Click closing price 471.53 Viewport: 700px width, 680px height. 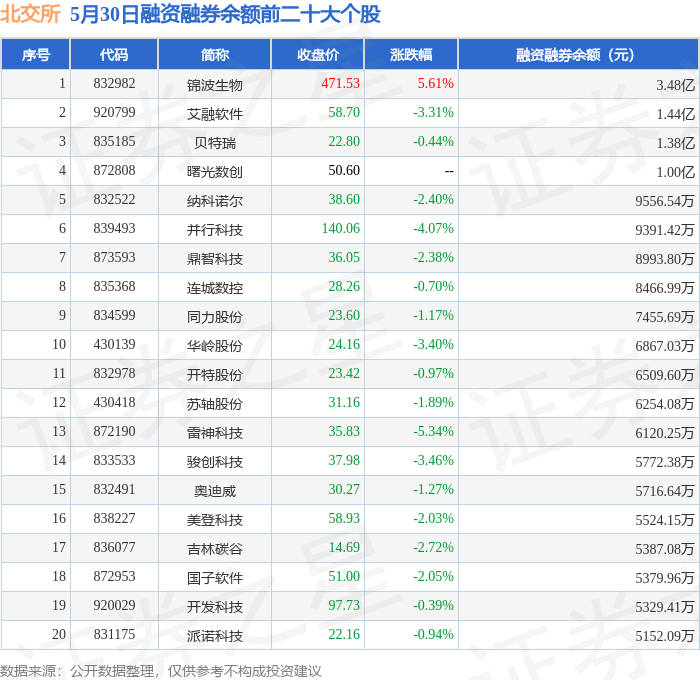(x=341, y=83)
